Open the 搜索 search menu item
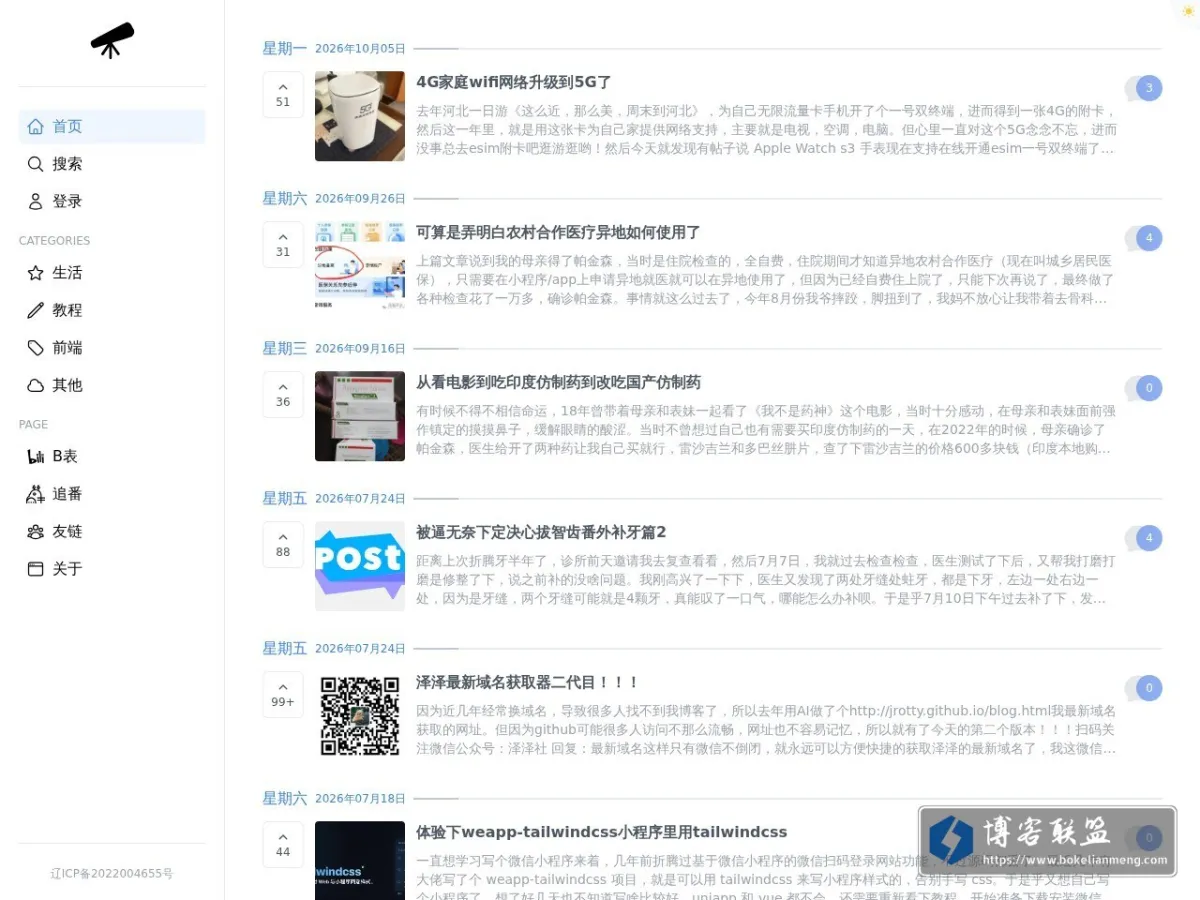 (x=112, y=164)
